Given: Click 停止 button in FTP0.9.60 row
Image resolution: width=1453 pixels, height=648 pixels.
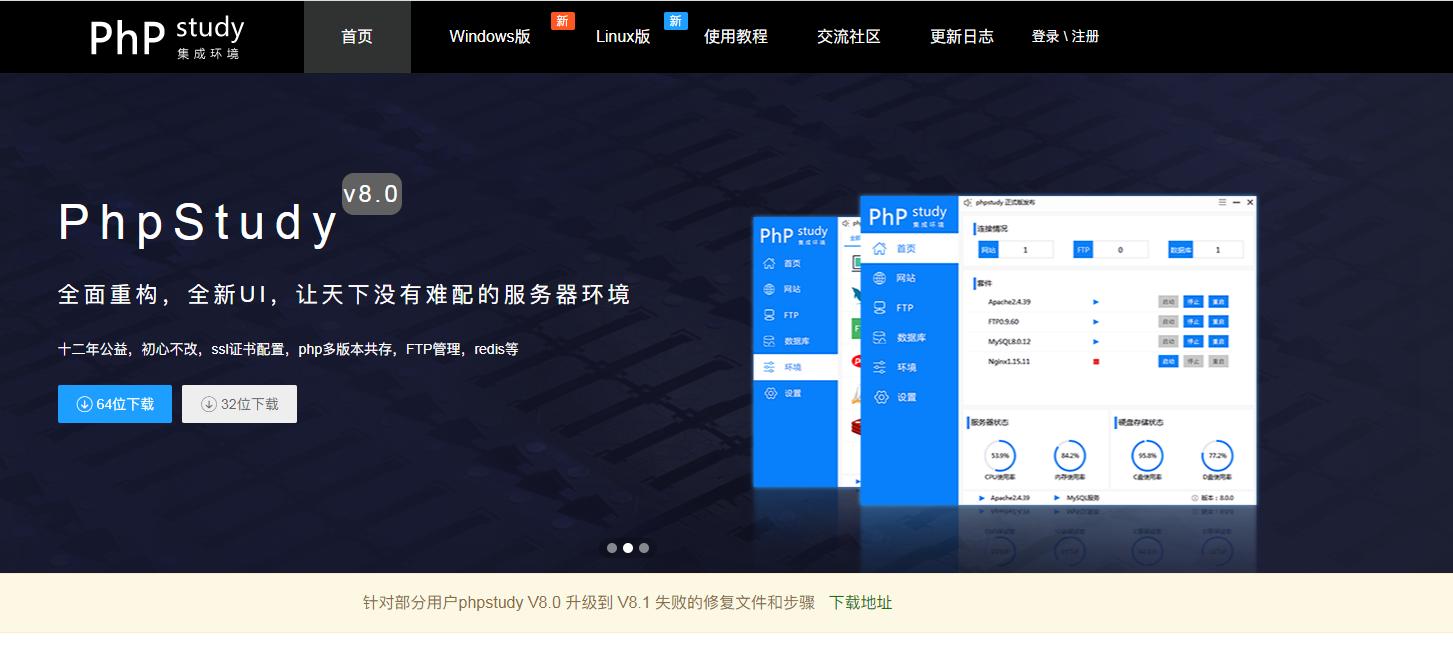Looking at the screenshot, I should 1193,321.
